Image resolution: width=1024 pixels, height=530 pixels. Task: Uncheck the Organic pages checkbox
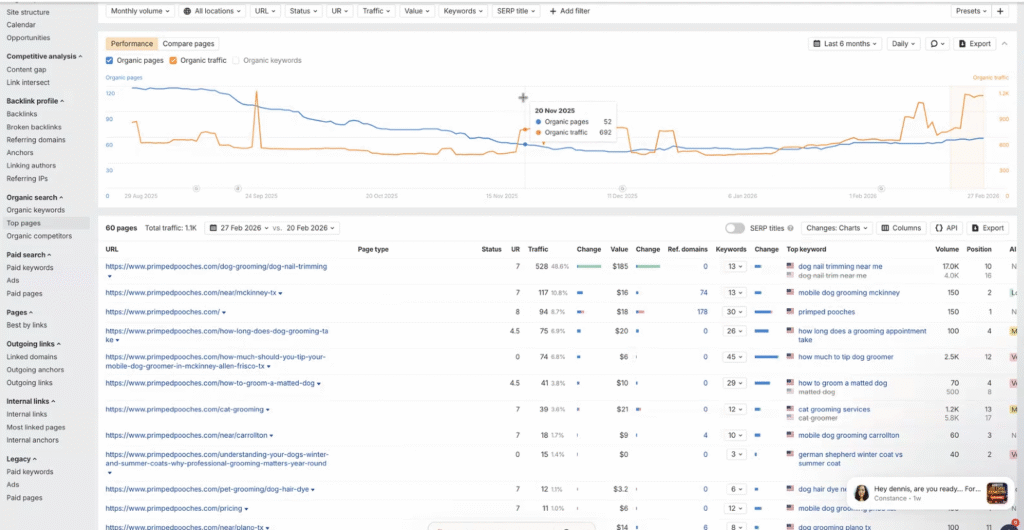[110, 61]
